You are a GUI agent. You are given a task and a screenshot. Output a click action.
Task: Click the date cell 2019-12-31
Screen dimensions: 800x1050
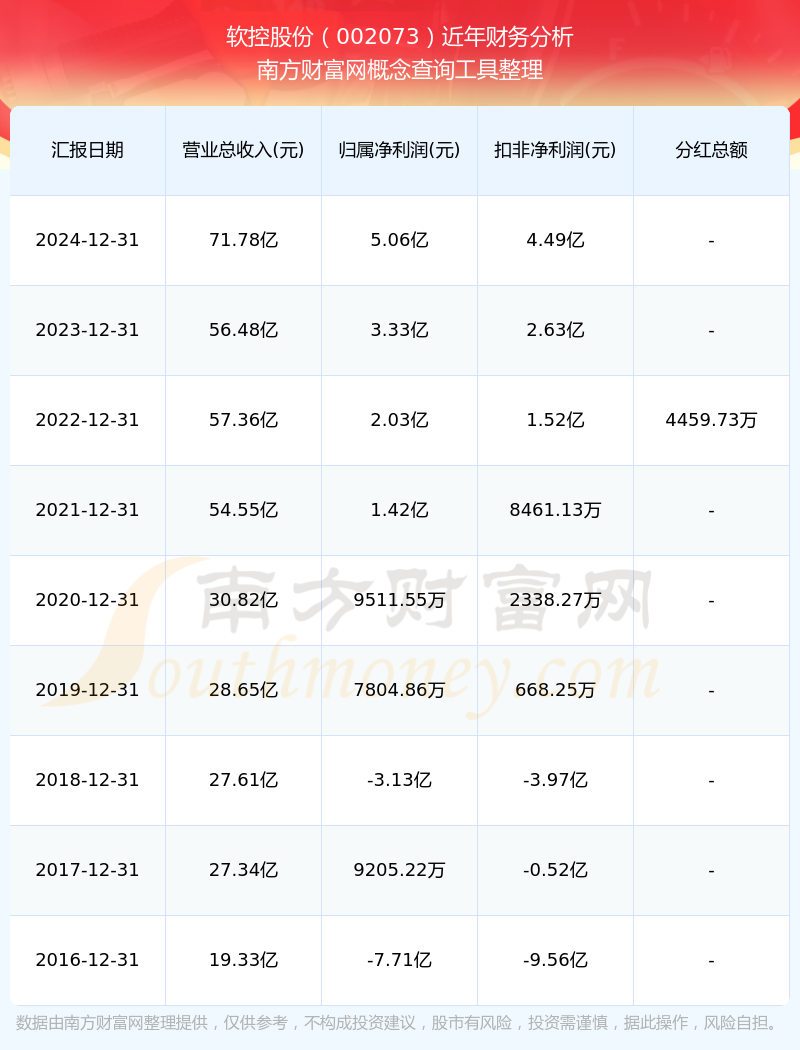point(88,690)
